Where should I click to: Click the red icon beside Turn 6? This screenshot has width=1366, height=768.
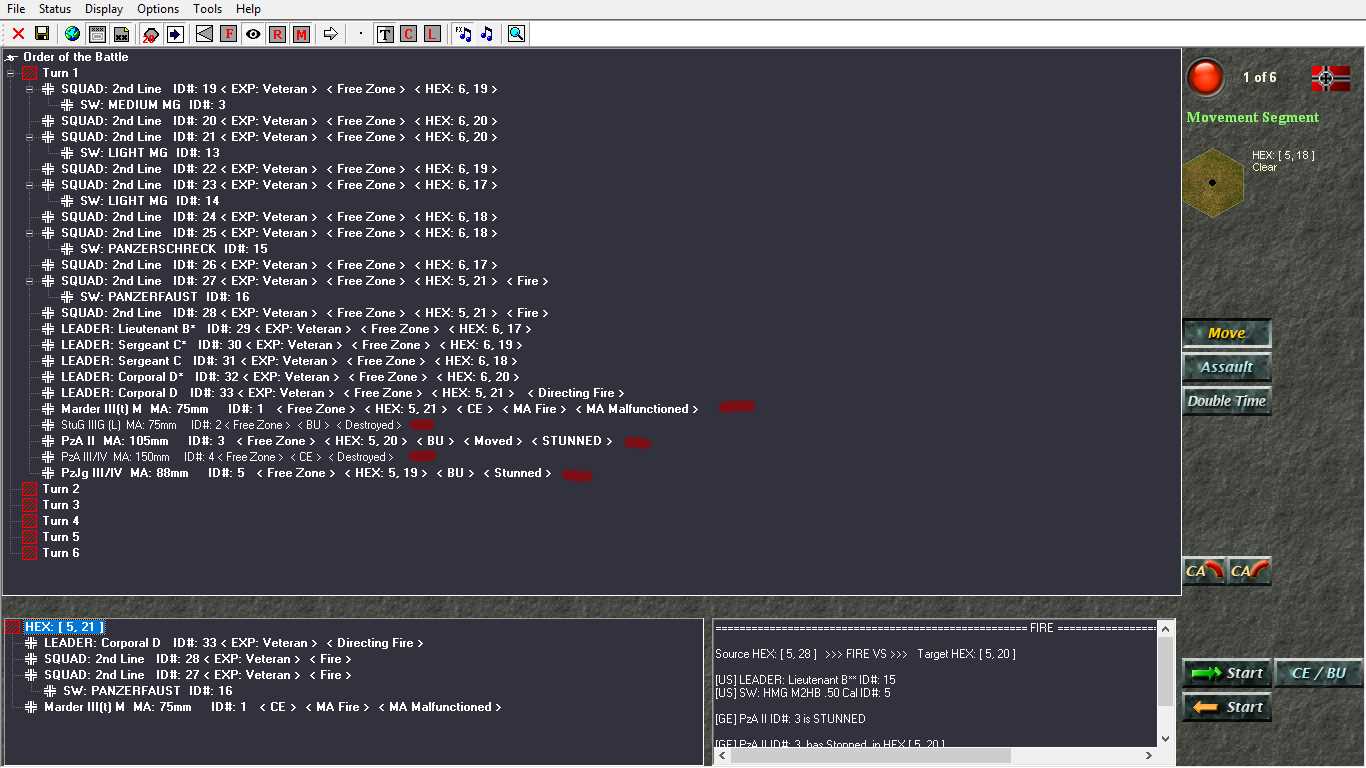(x=30, y=553)
